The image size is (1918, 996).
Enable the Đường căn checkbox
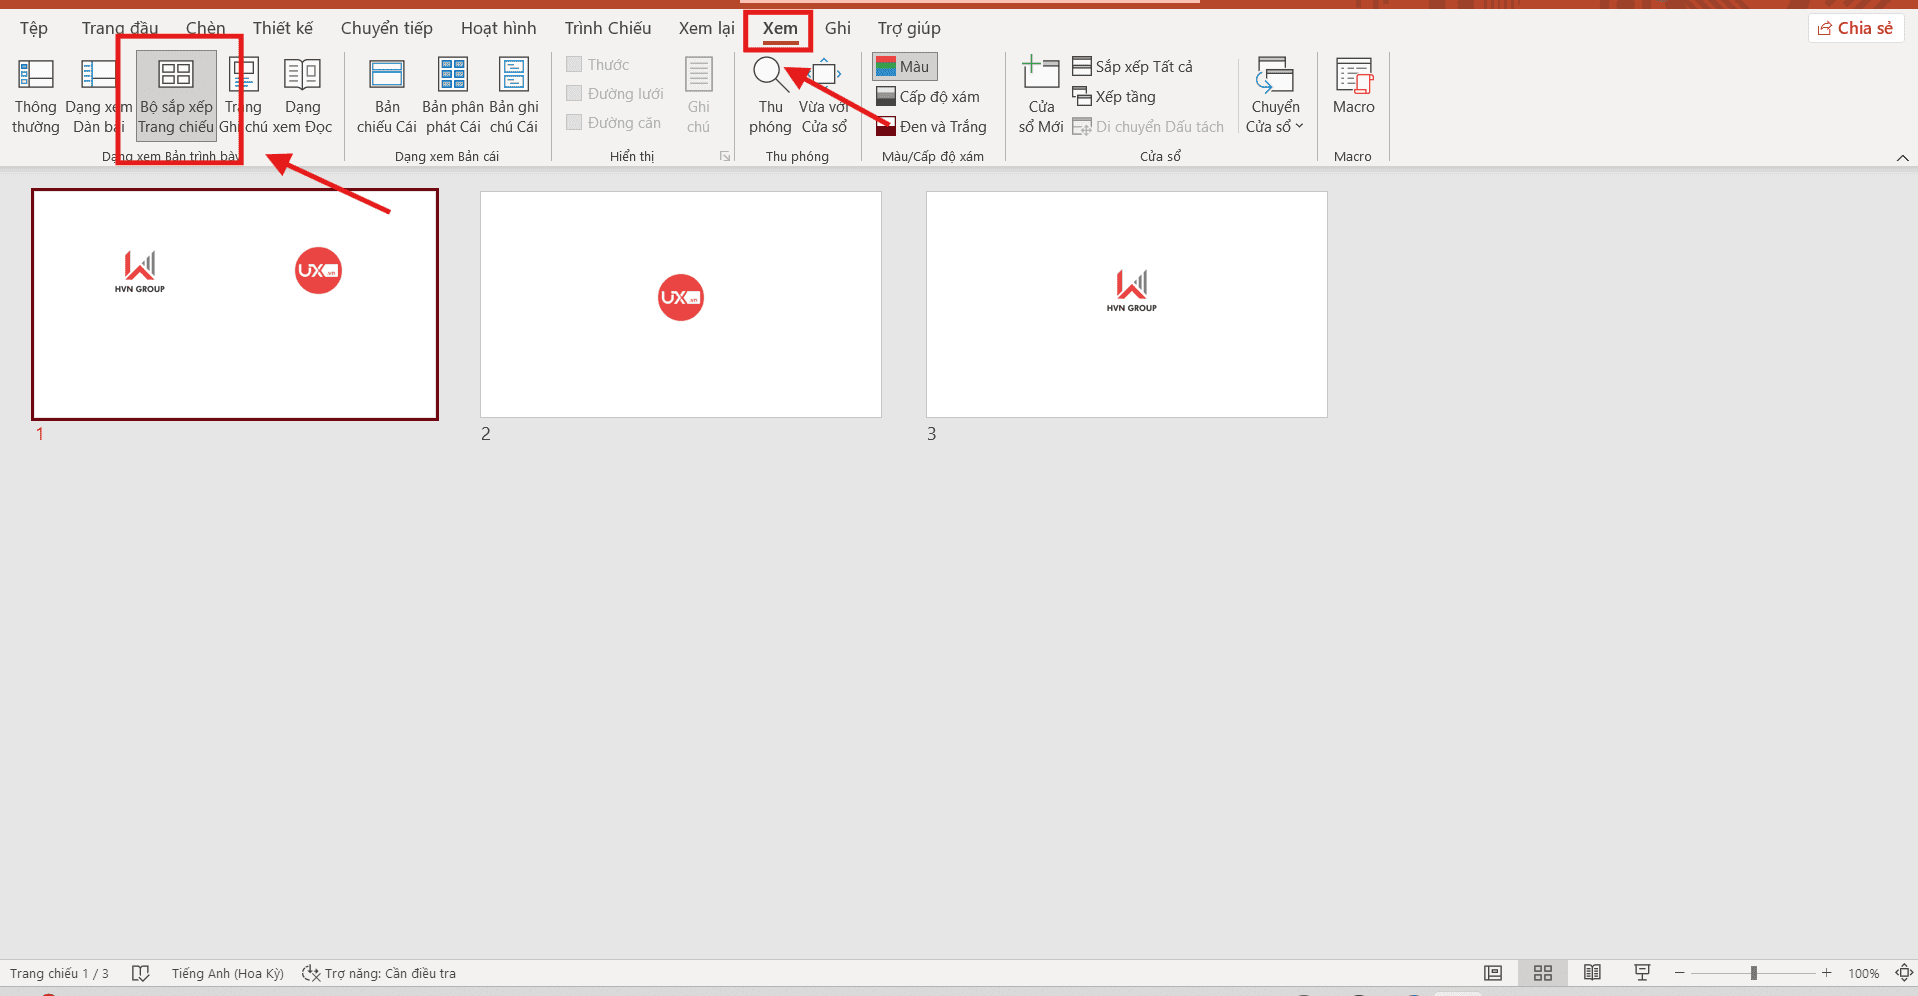573,122
